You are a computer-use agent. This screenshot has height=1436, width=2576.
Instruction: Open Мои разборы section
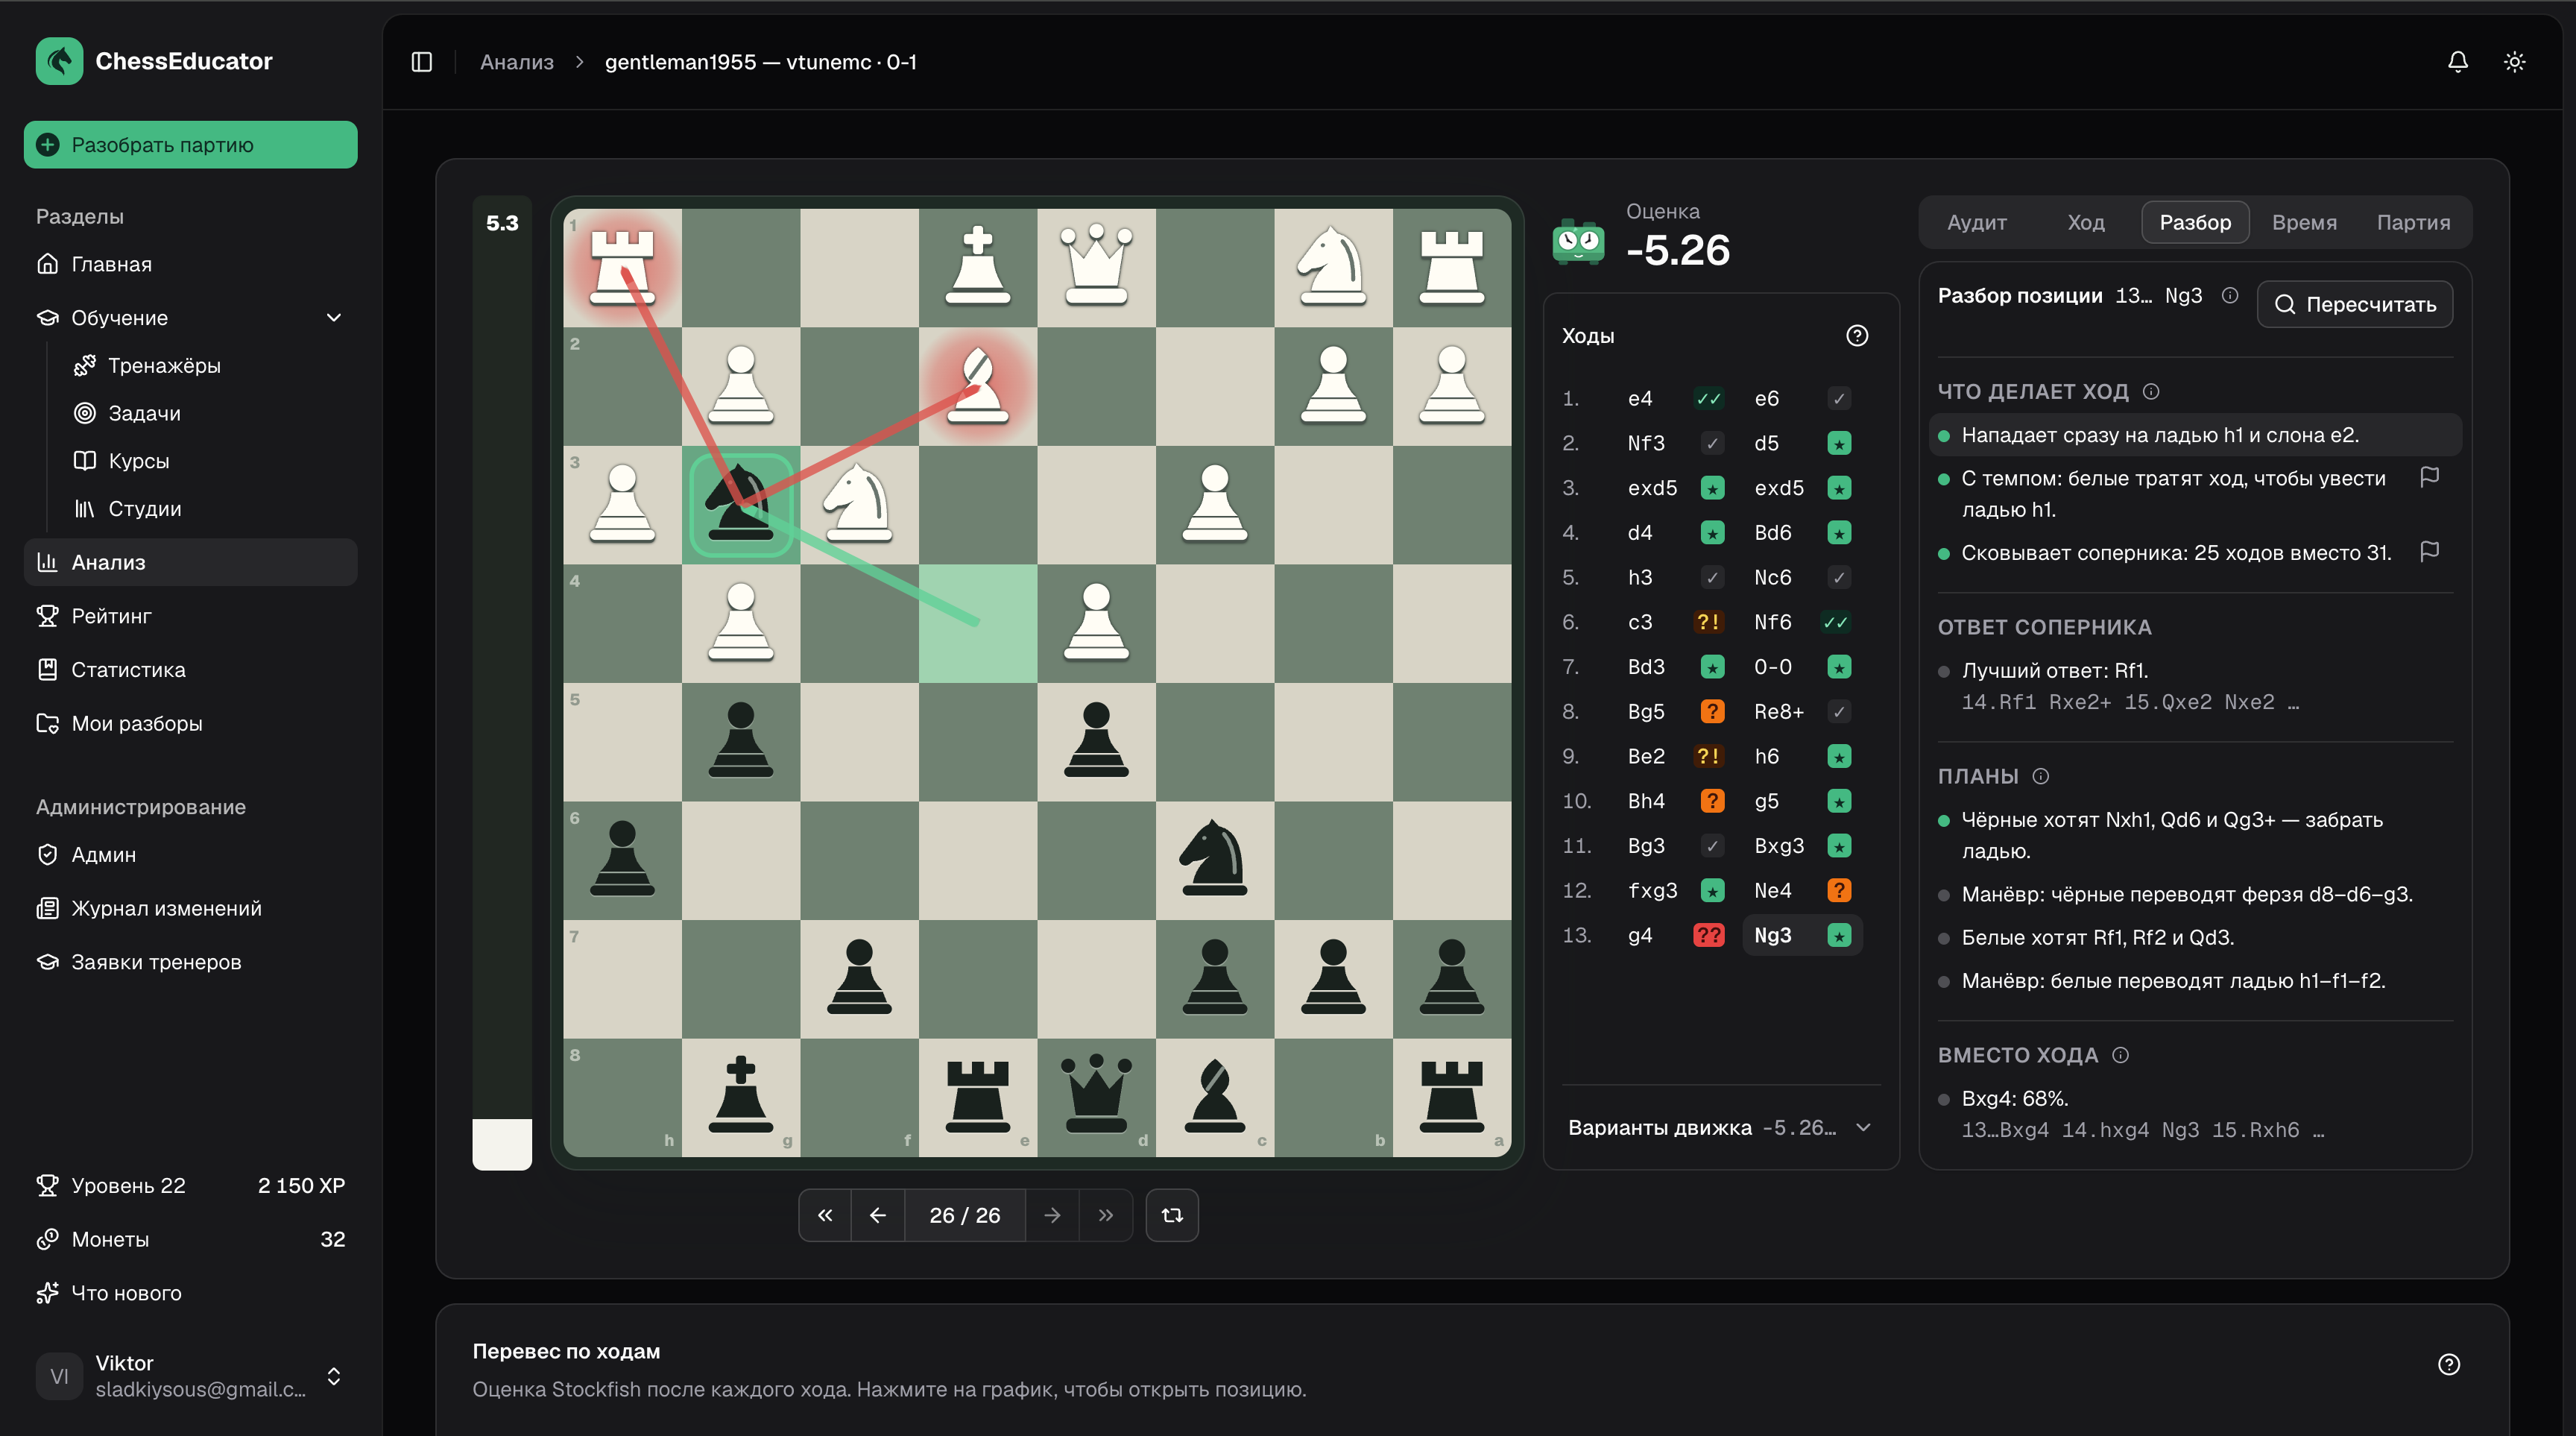(x=190, y=723)
